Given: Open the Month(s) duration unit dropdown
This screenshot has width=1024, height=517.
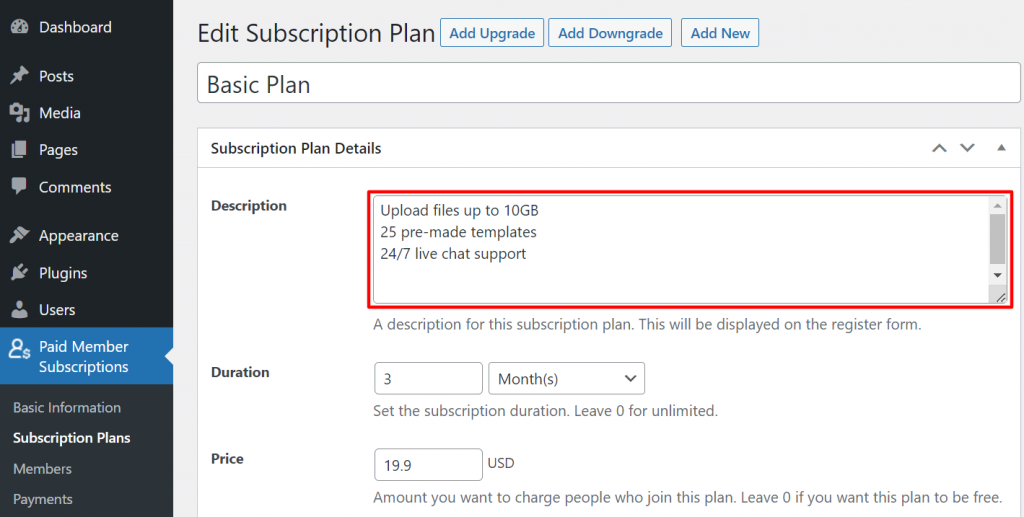Looking at the screenshot, I should coord(566,378).
